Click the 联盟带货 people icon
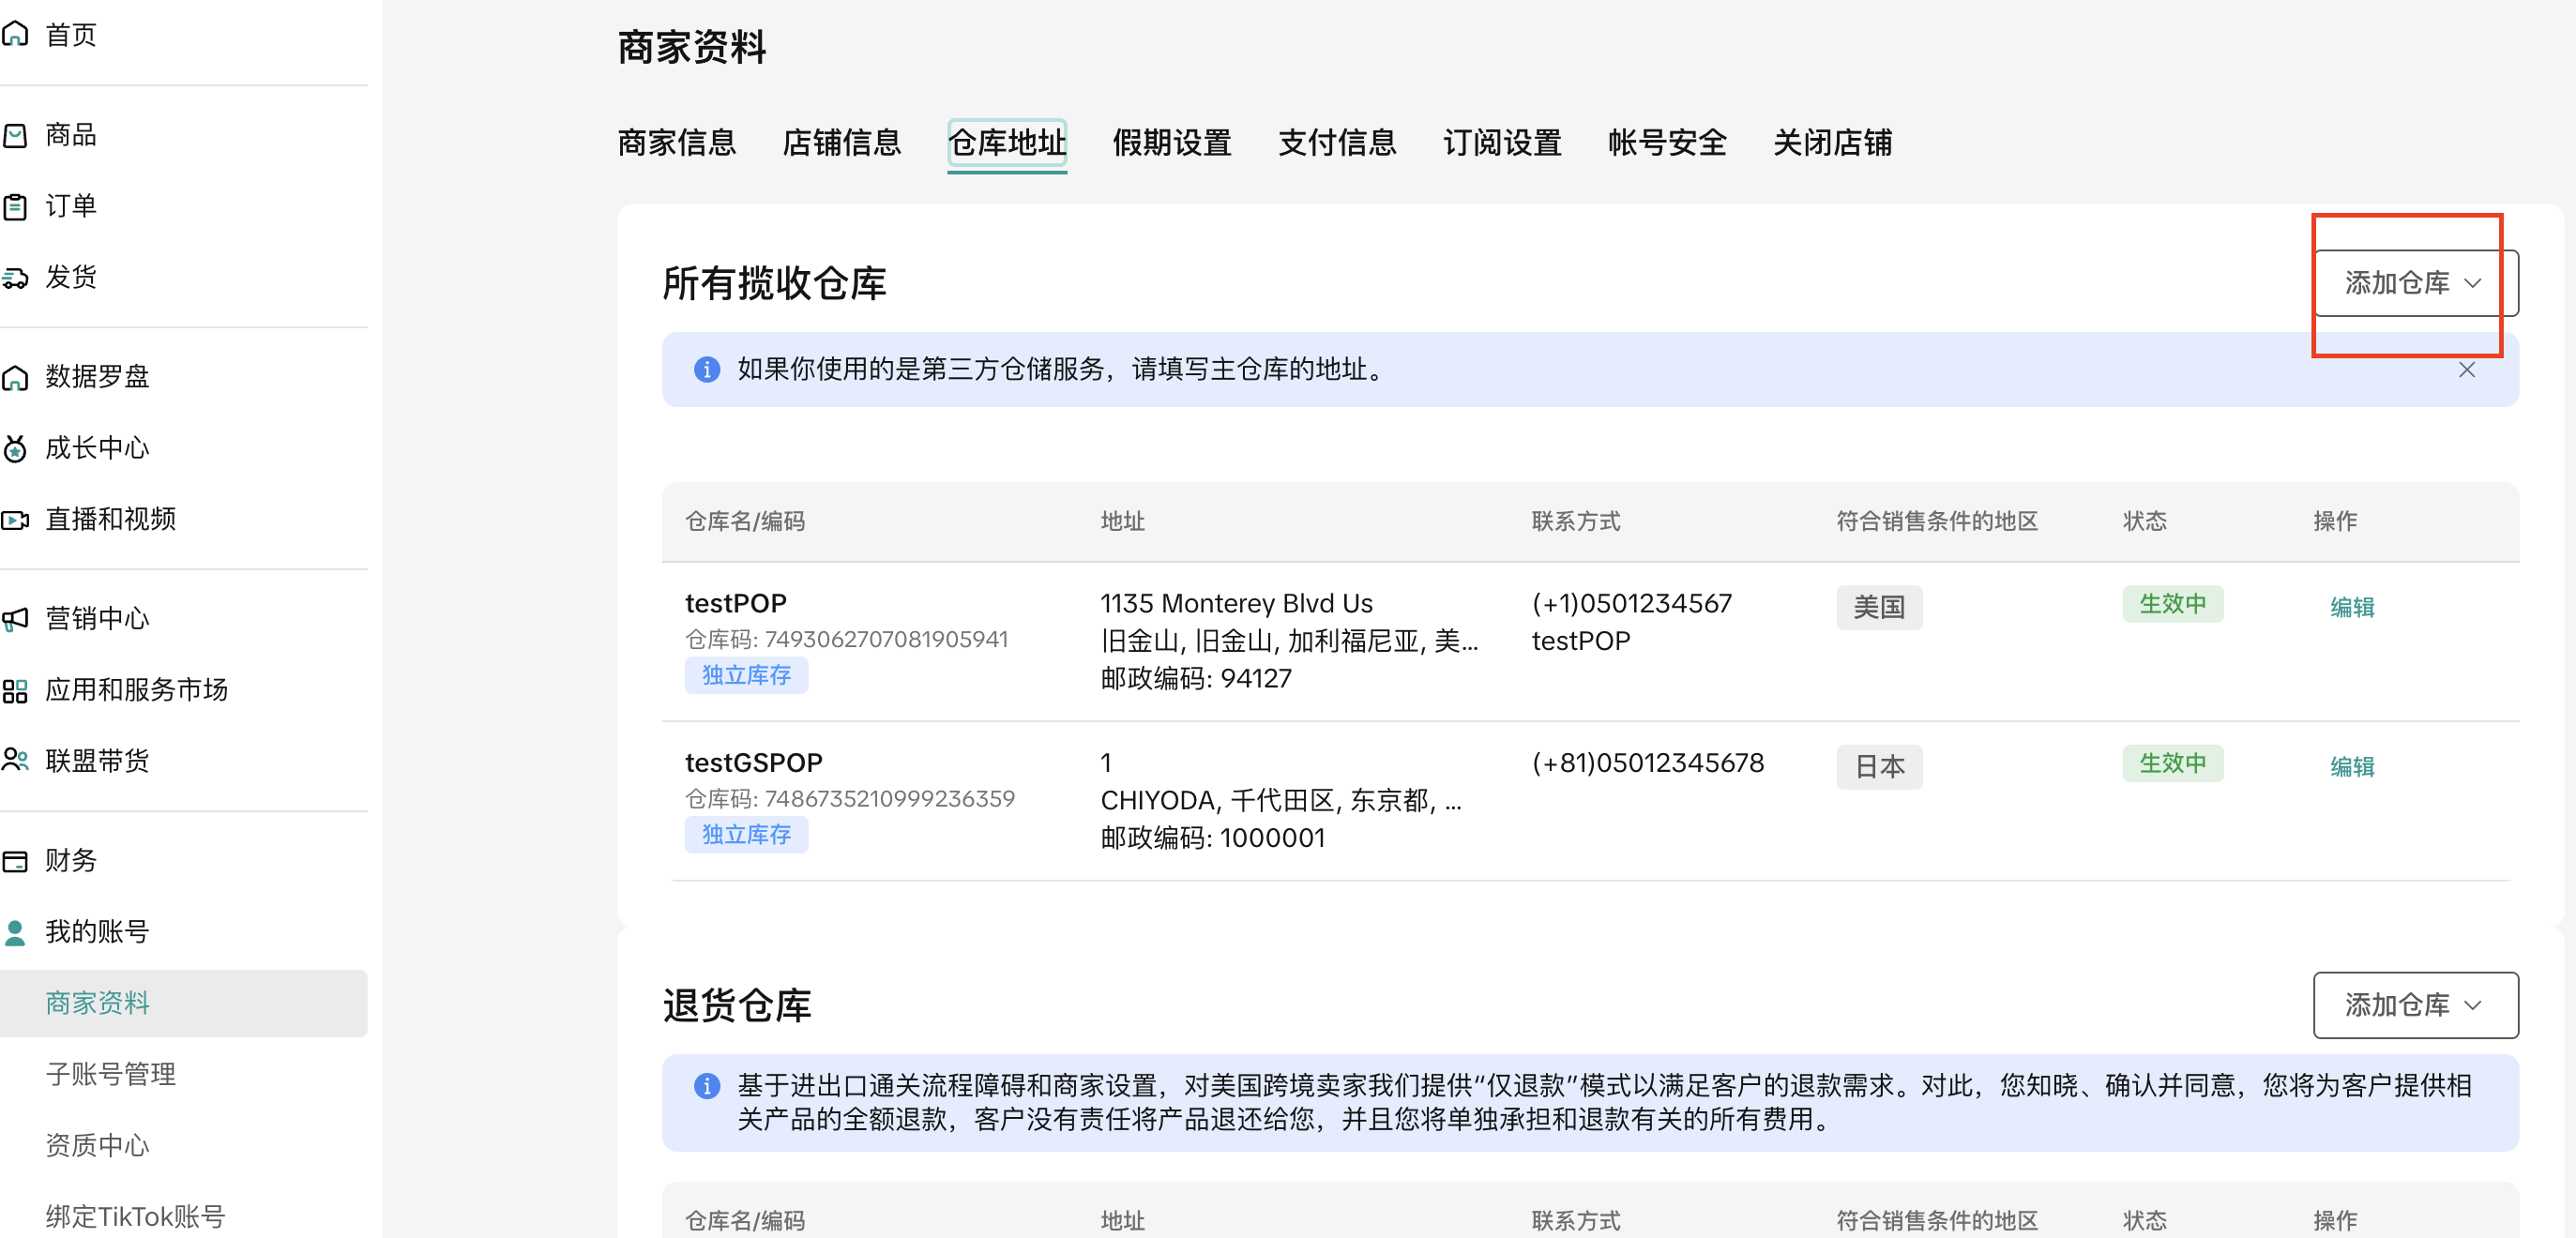This screenshot has height=1238, width=2576. [15, 761]
